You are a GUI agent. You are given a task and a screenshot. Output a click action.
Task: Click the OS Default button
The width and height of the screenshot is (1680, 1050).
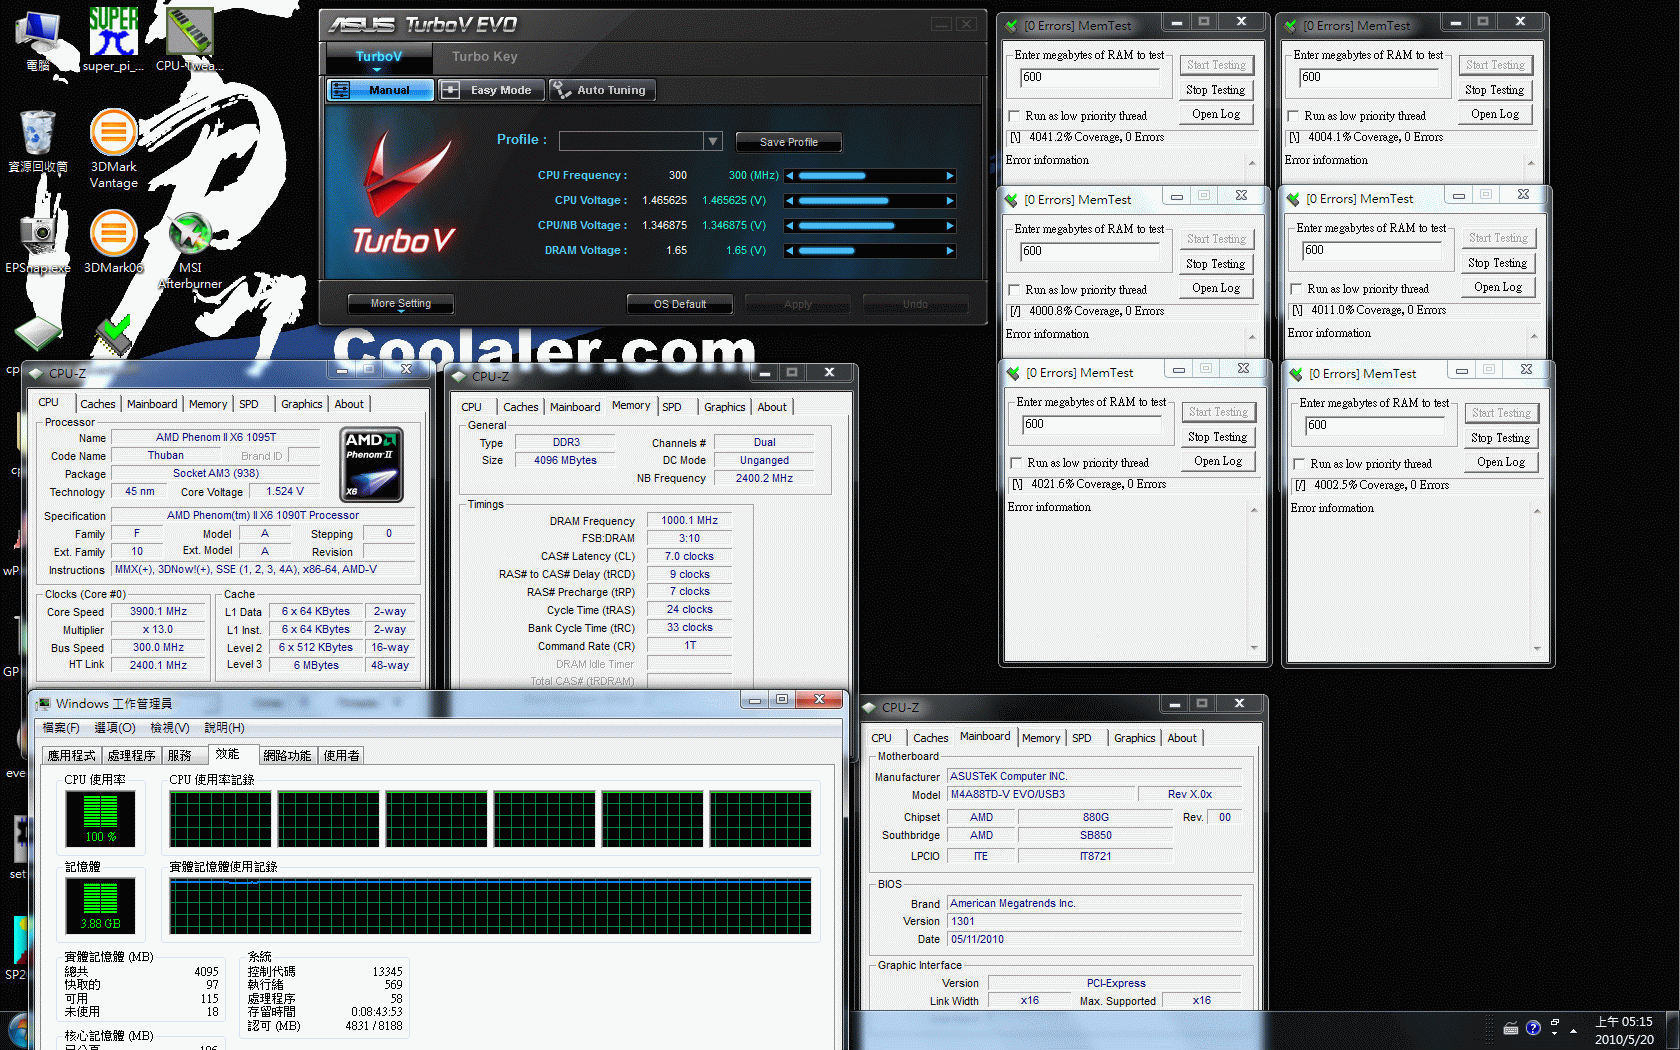coord(680,304)
